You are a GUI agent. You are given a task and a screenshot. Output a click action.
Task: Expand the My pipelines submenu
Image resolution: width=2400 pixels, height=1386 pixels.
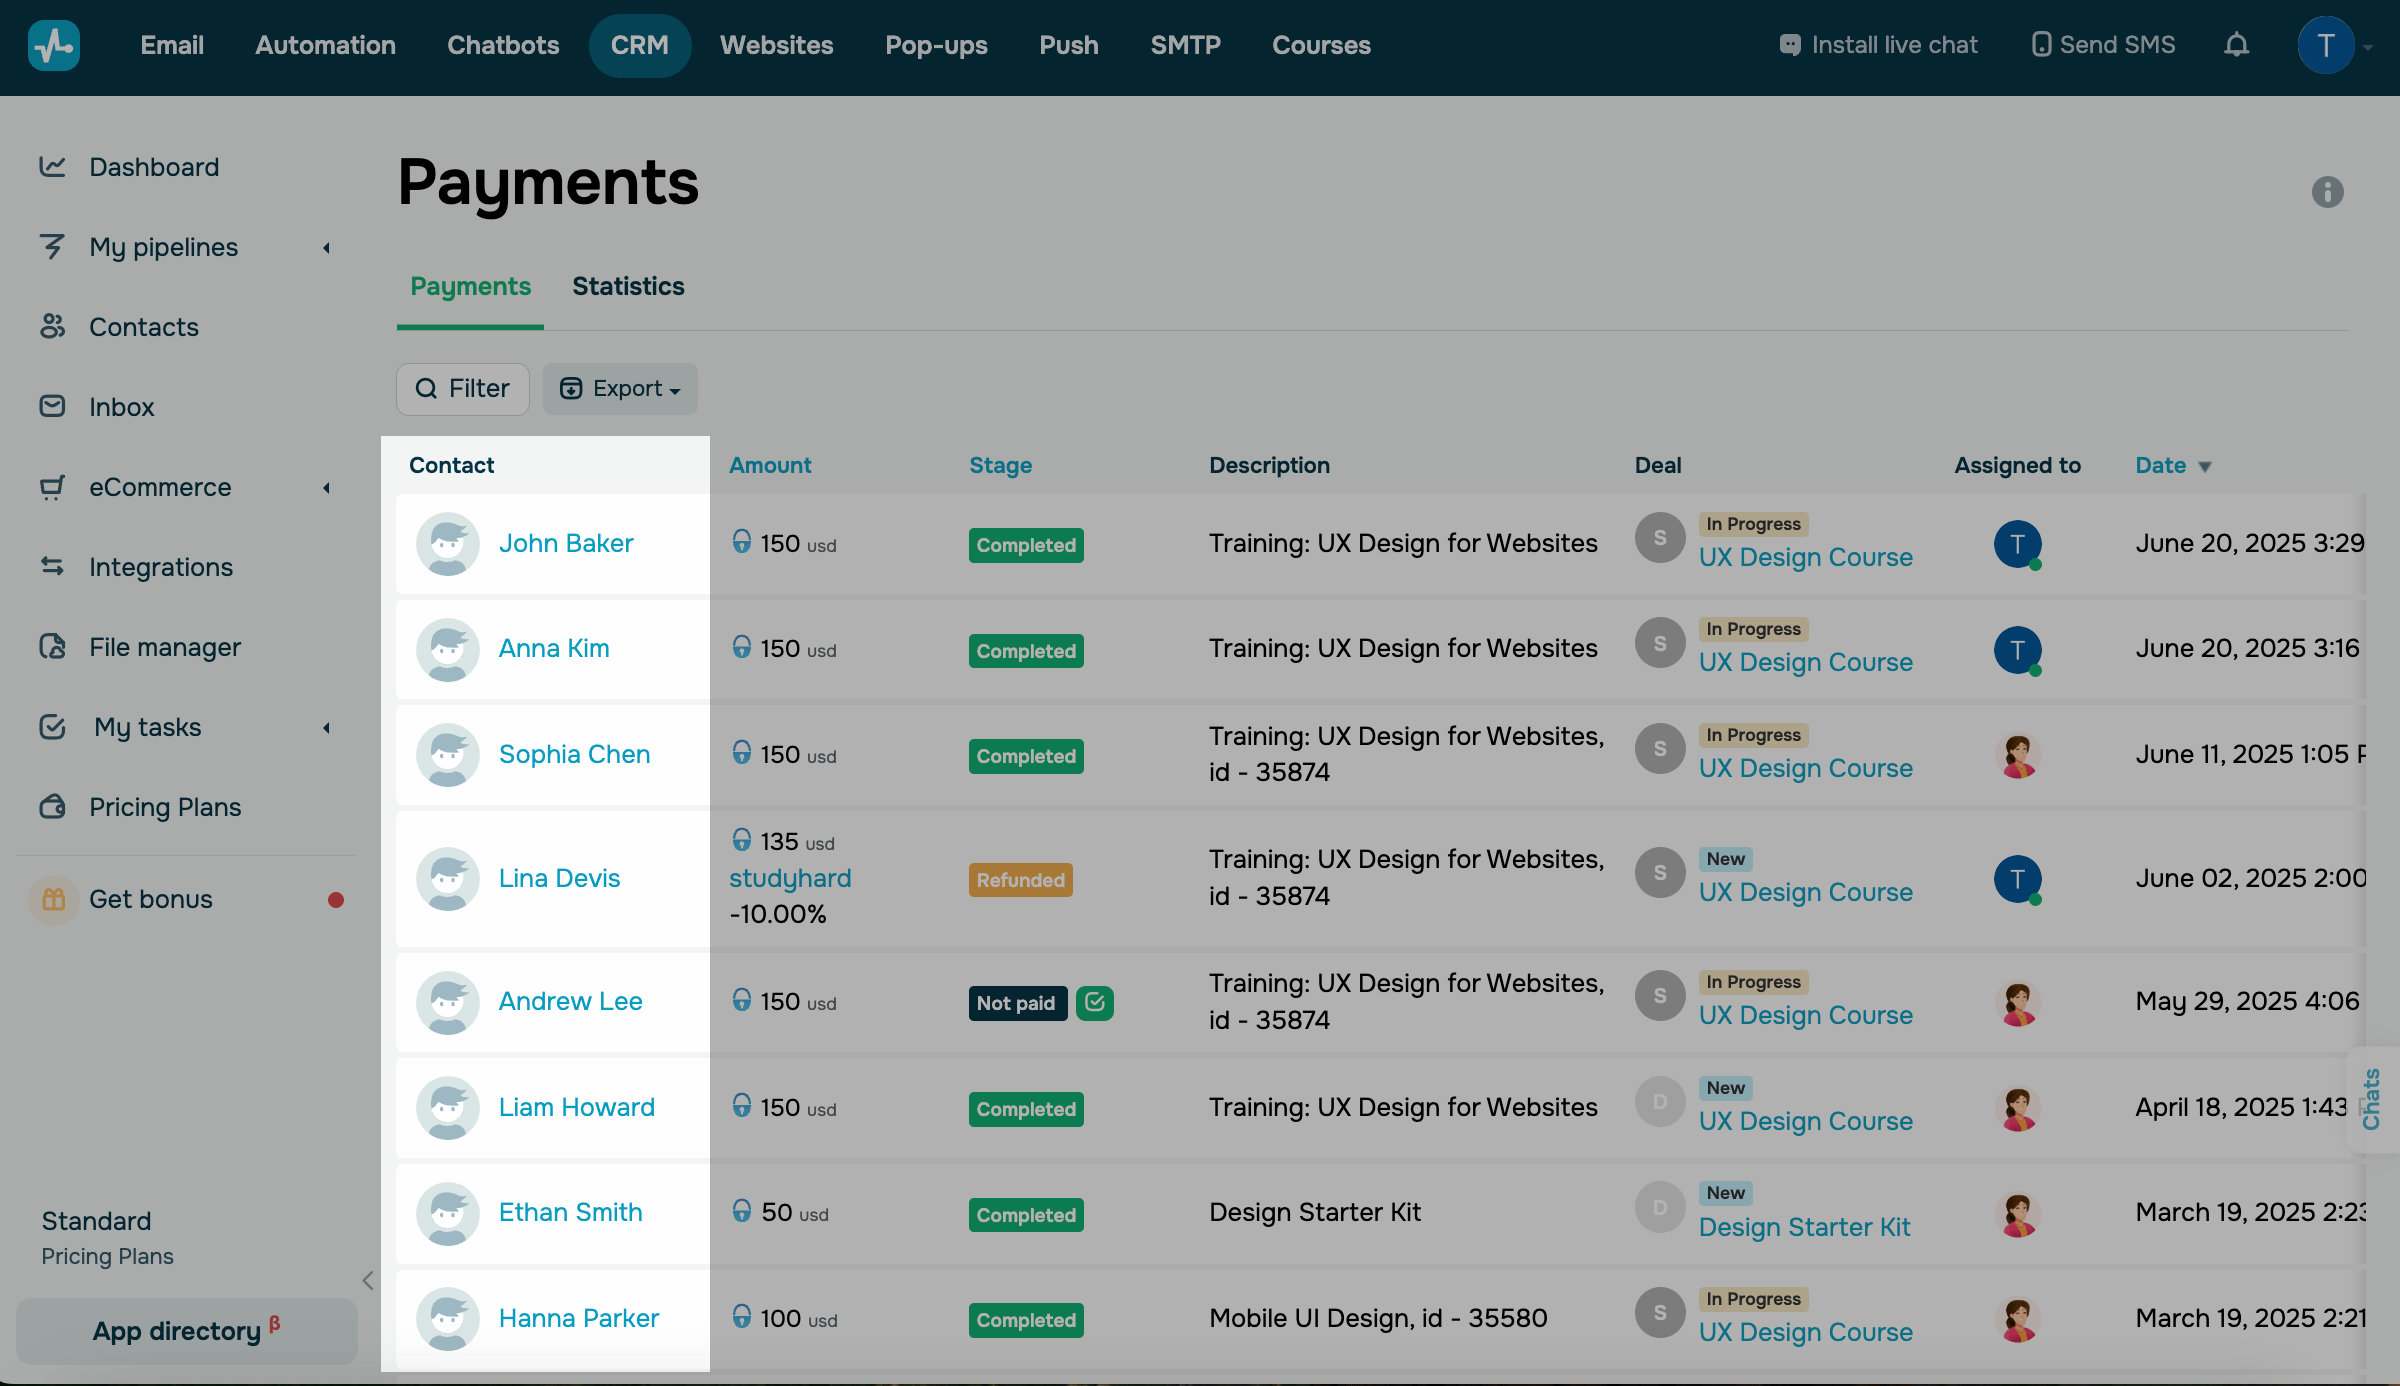(x=326, y=248)
